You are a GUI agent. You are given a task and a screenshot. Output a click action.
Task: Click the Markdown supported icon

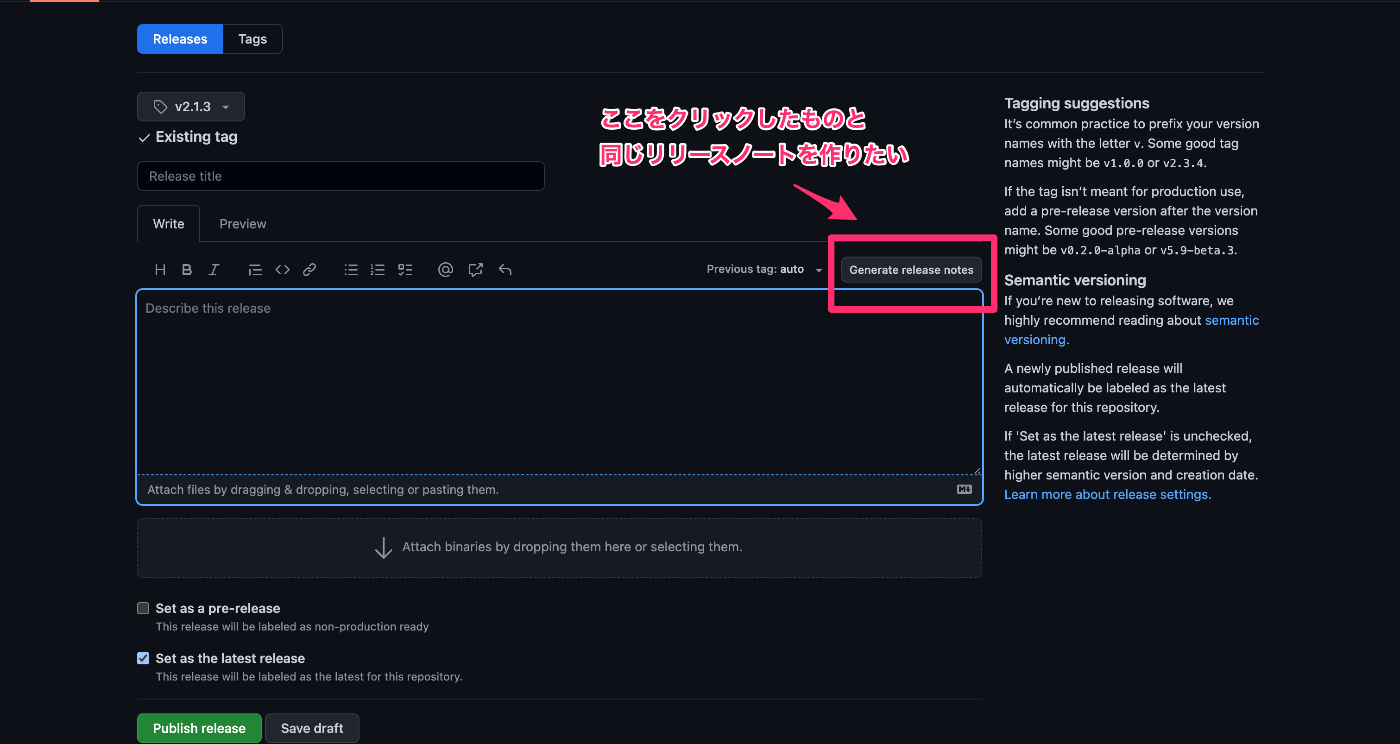pyautogui.click(x=963, y=489)
